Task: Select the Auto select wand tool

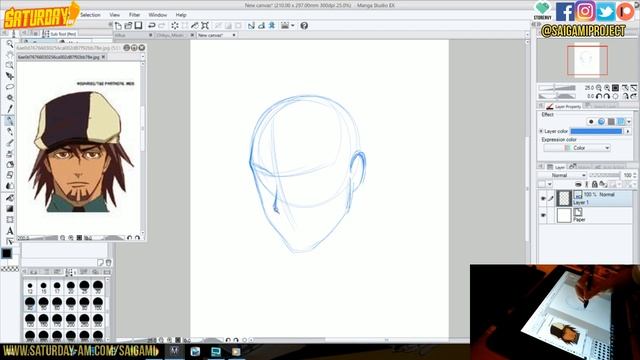Action: point(10,98)
